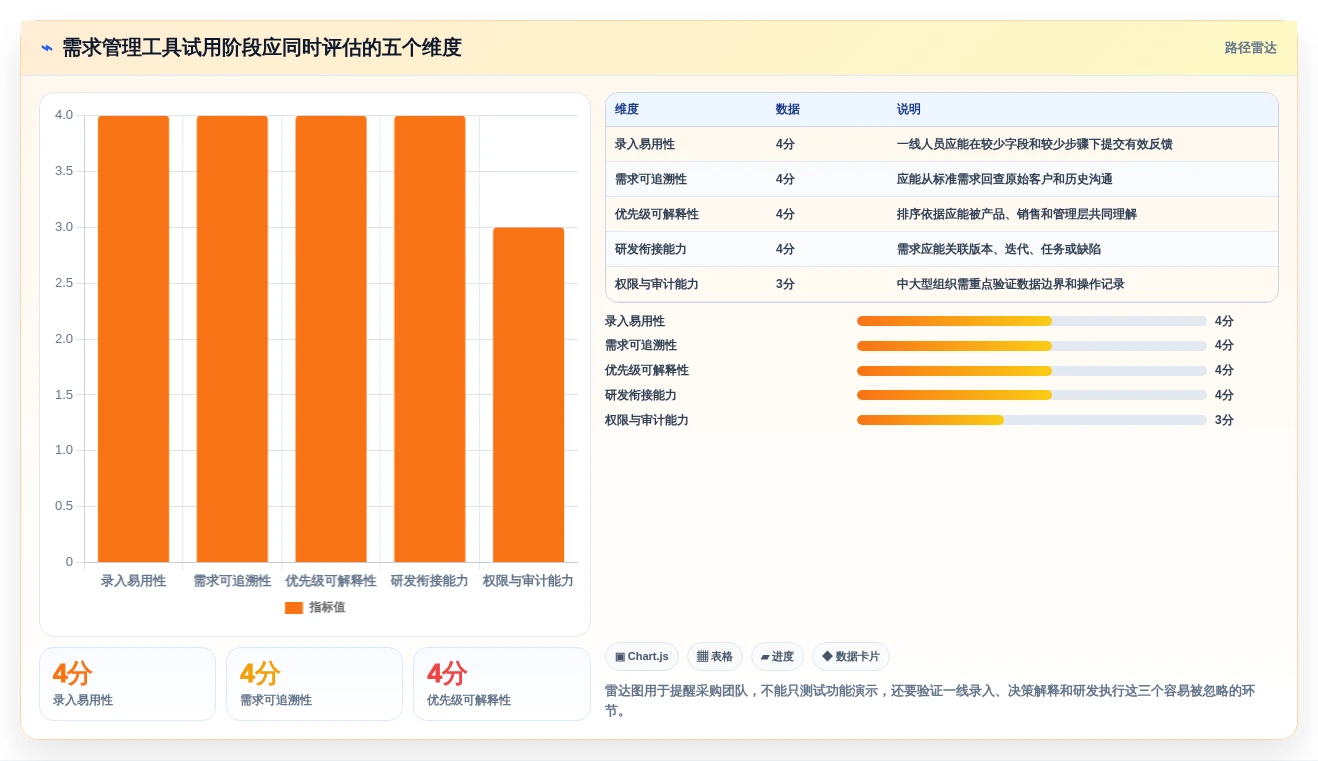Click the 3分 value in the table

pyautogui.click(x=786, y=284)
